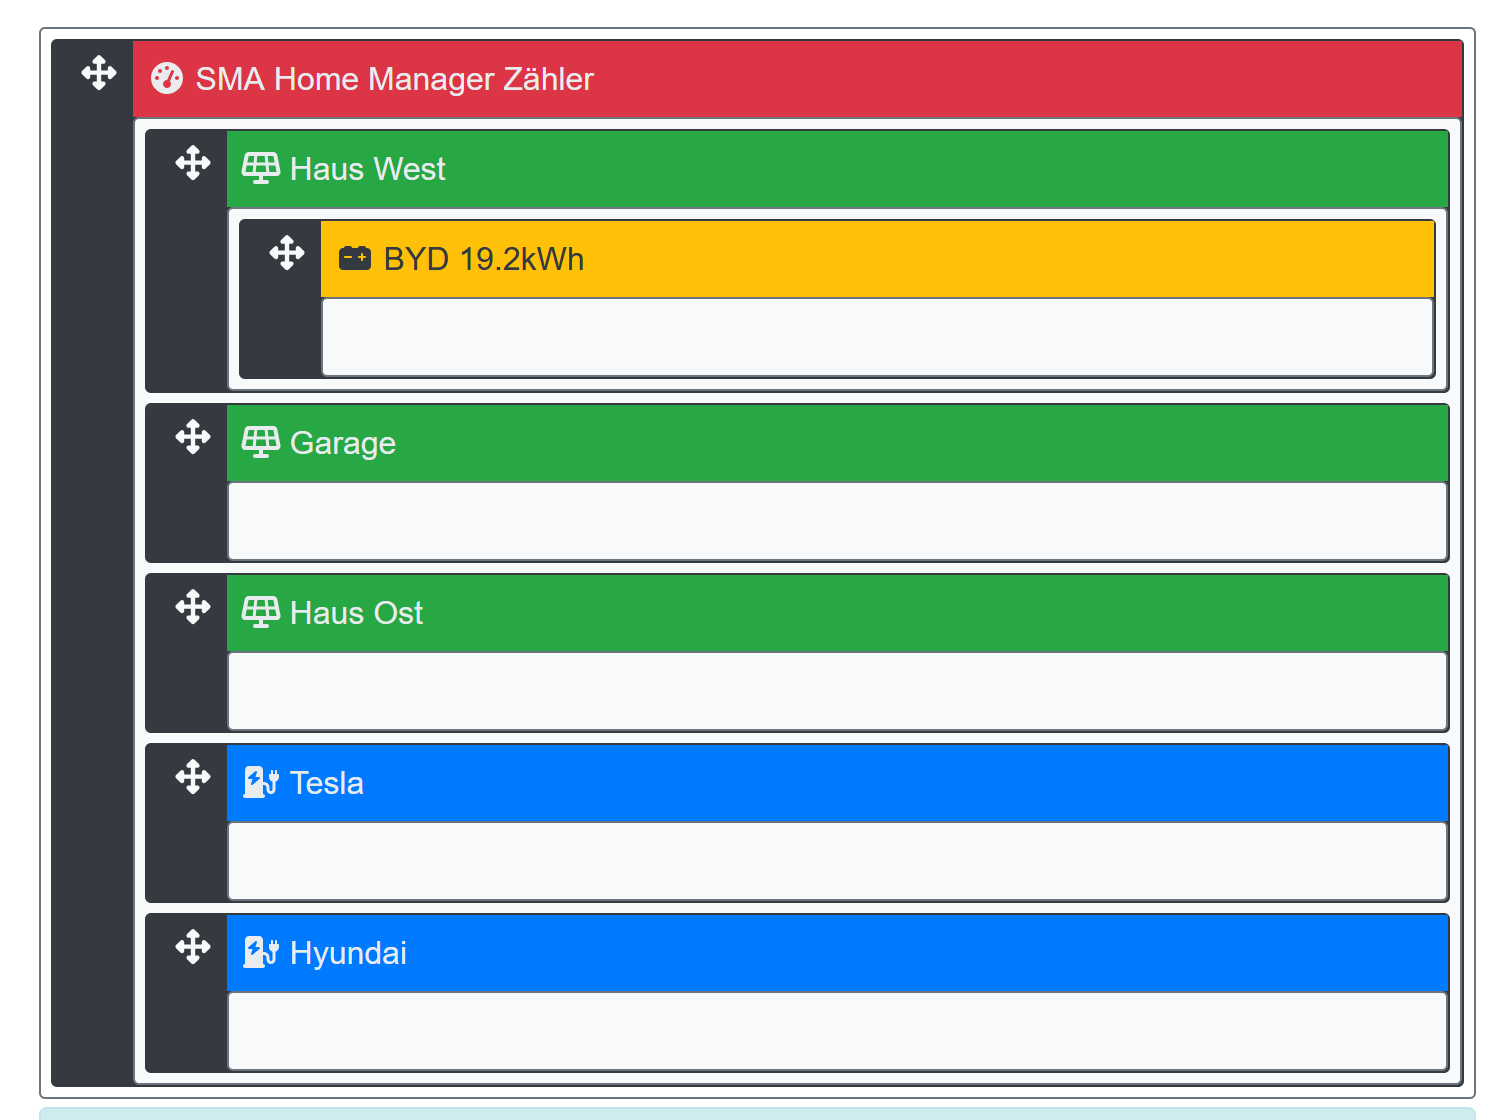
Task: Click the empty drop area under Haus Ost
Action: (x=838, y=691)
